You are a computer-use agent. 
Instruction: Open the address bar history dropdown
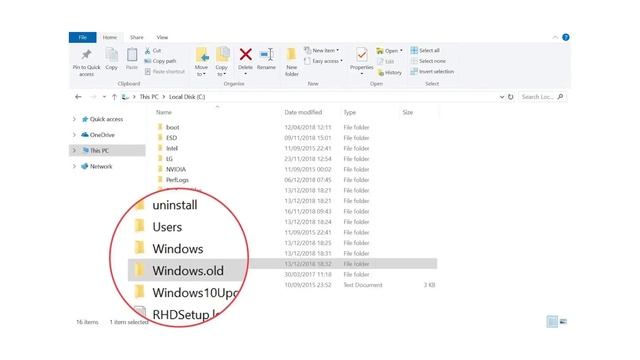[502, 97]
